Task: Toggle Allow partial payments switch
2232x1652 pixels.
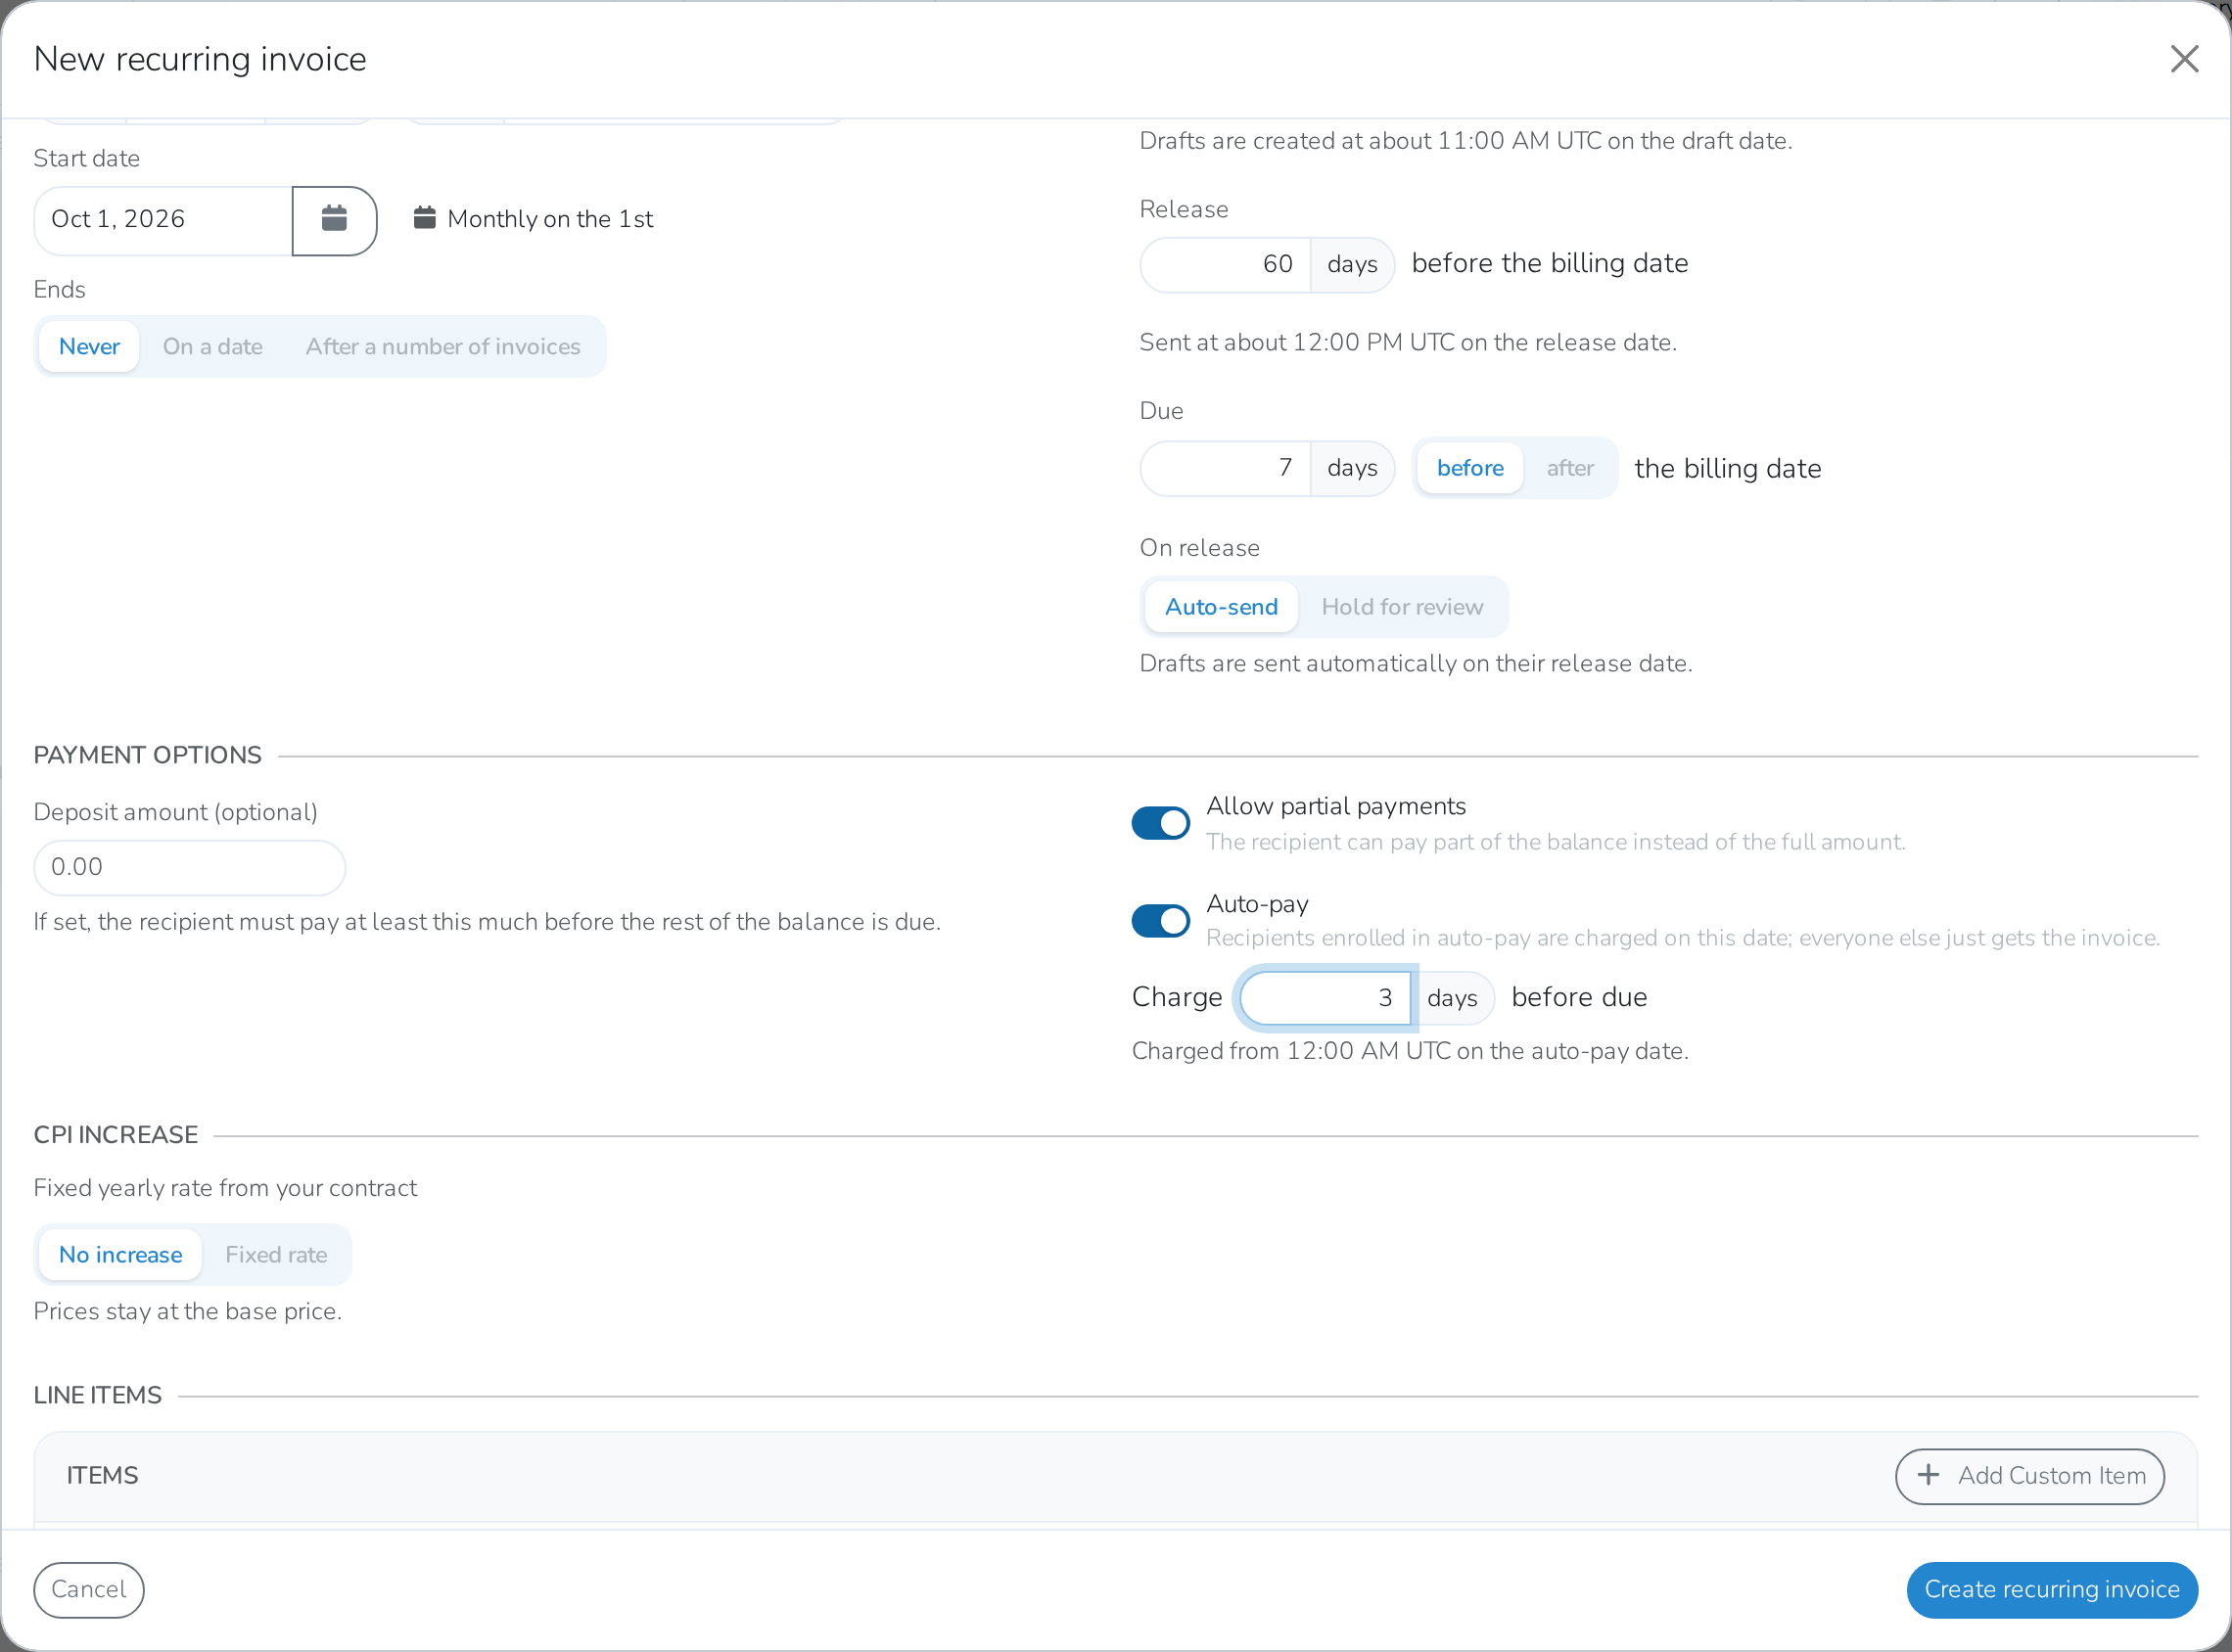Action: 1160,823
